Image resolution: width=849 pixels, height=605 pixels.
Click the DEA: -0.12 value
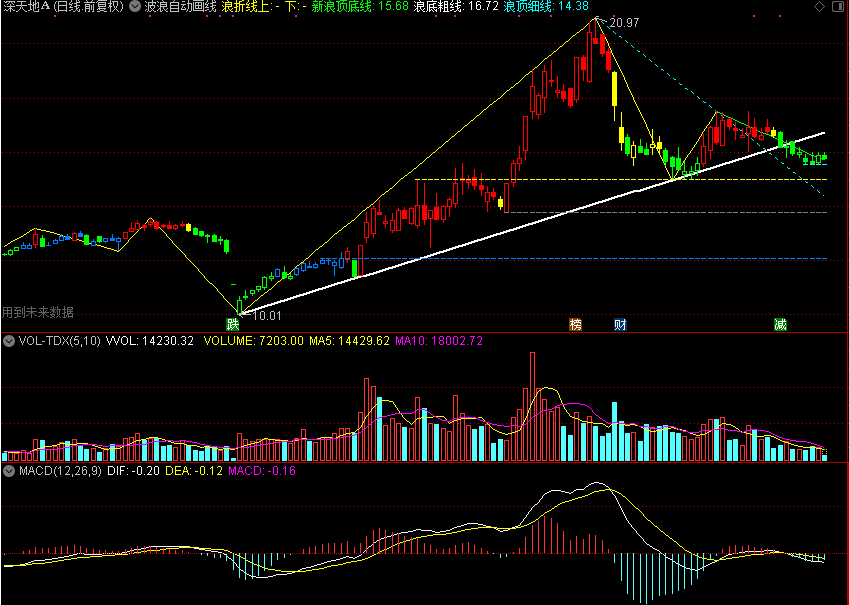[x=194, y=471]
